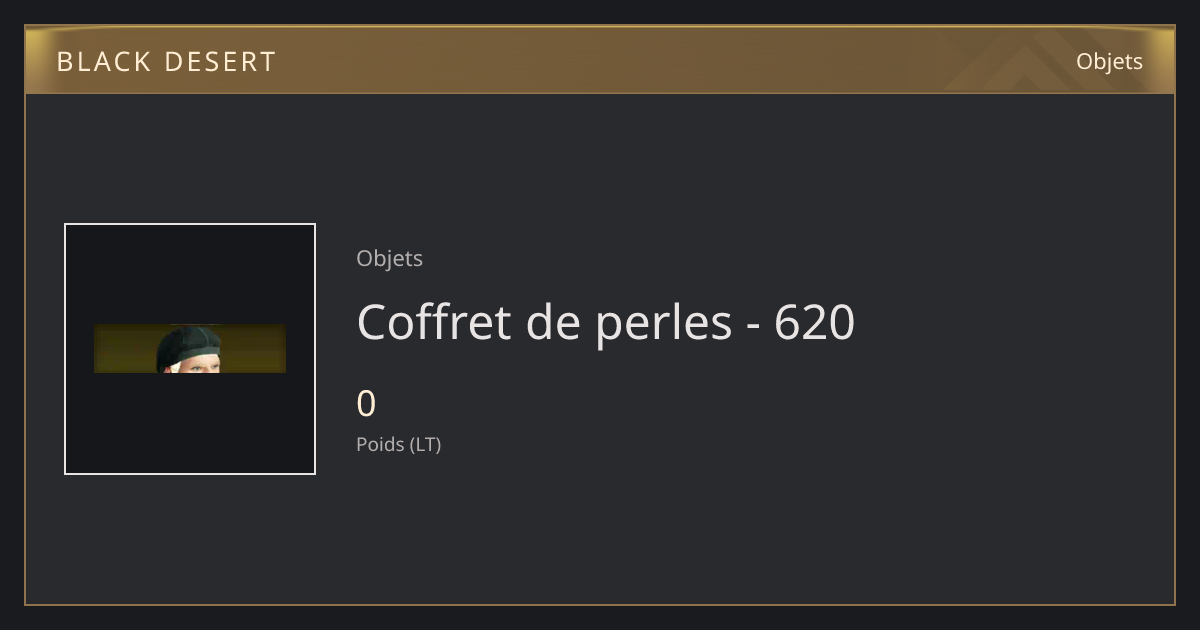The width and height of the screenshot is (1200, 630).
Task: Click the Coffret de perles - 620 item title
Action: click(x=606, y=322)
